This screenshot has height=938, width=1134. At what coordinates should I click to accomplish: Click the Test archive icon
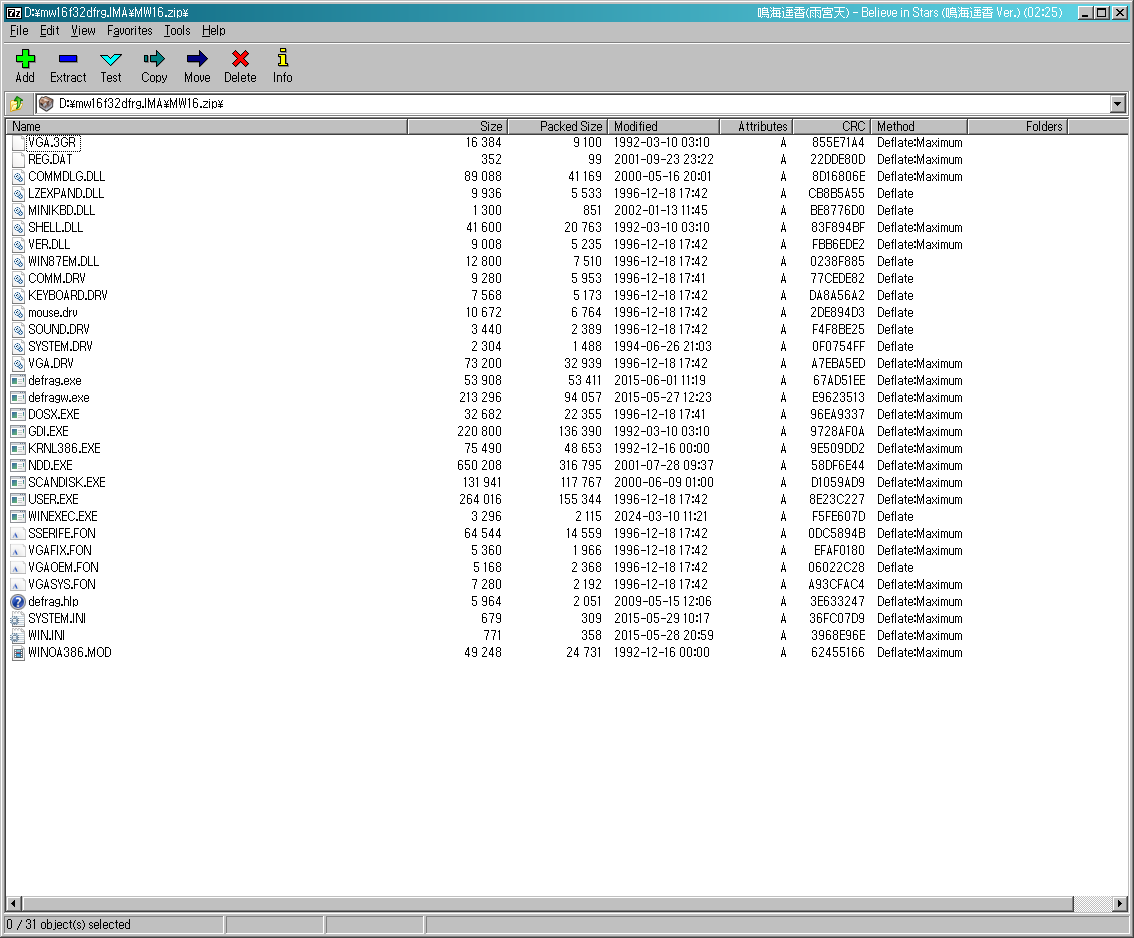pyautogui.click(x=111, y=60)
